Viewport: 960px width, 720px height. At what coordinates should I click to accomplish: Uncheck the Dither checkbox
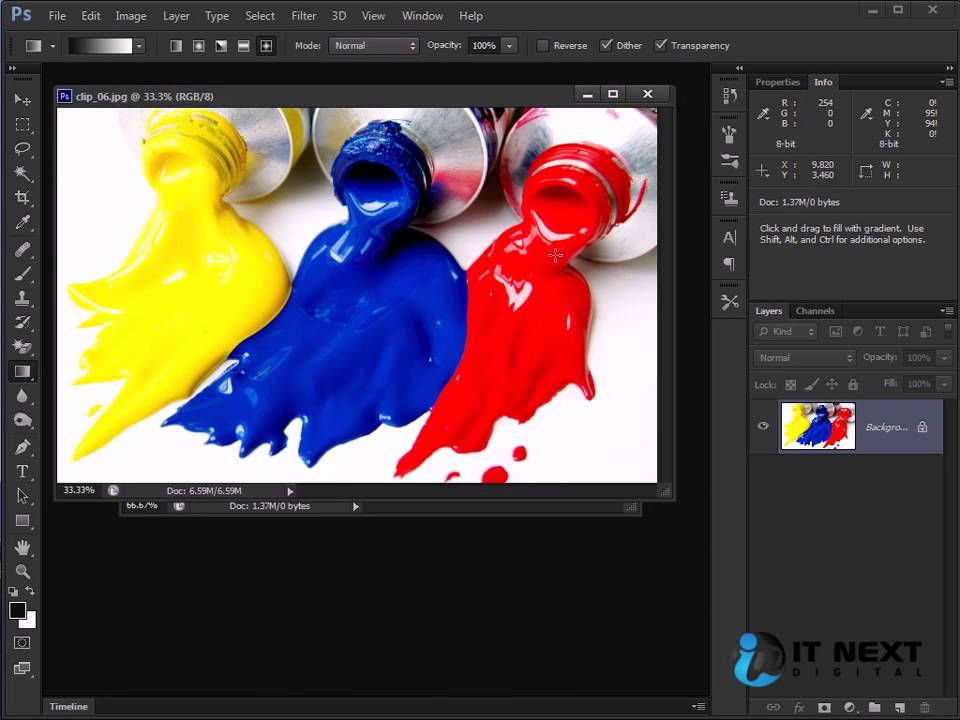click(606, 46)
